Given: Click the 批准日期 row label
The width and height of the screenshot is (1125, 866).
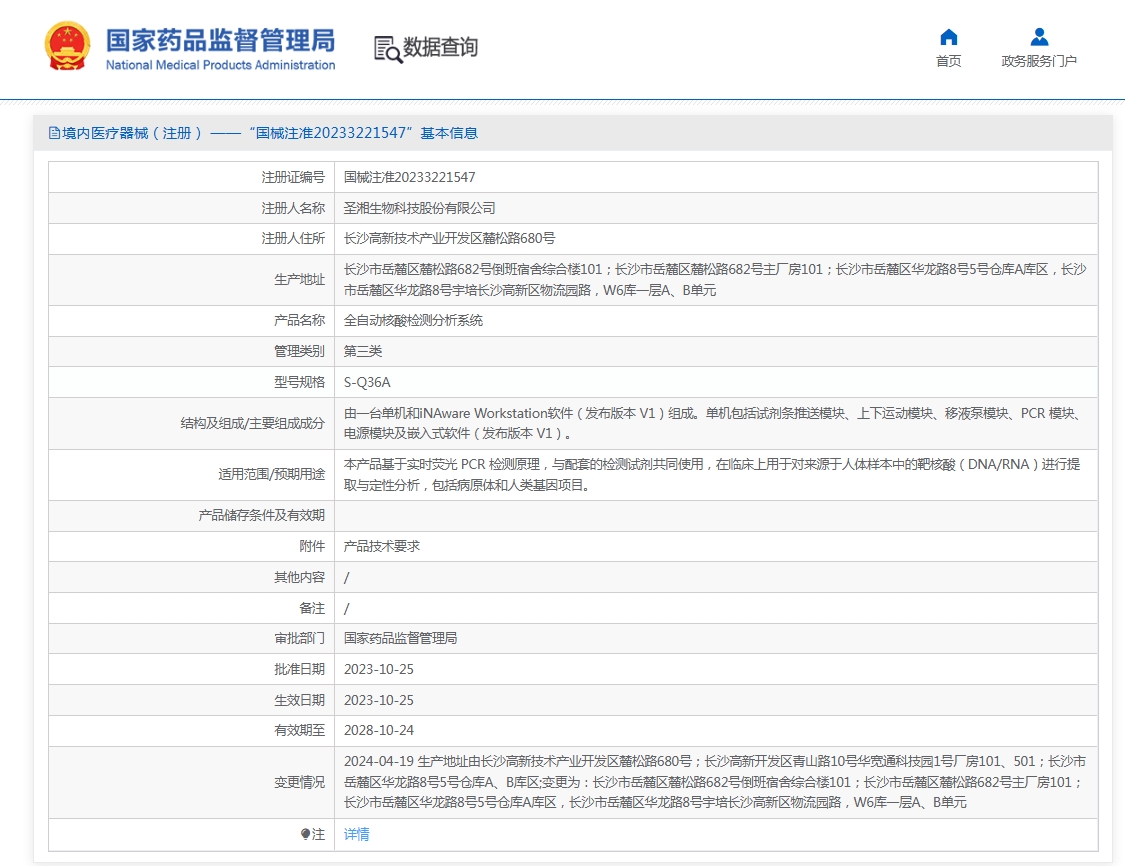Looking at the screenshot, I should (299, 669).
